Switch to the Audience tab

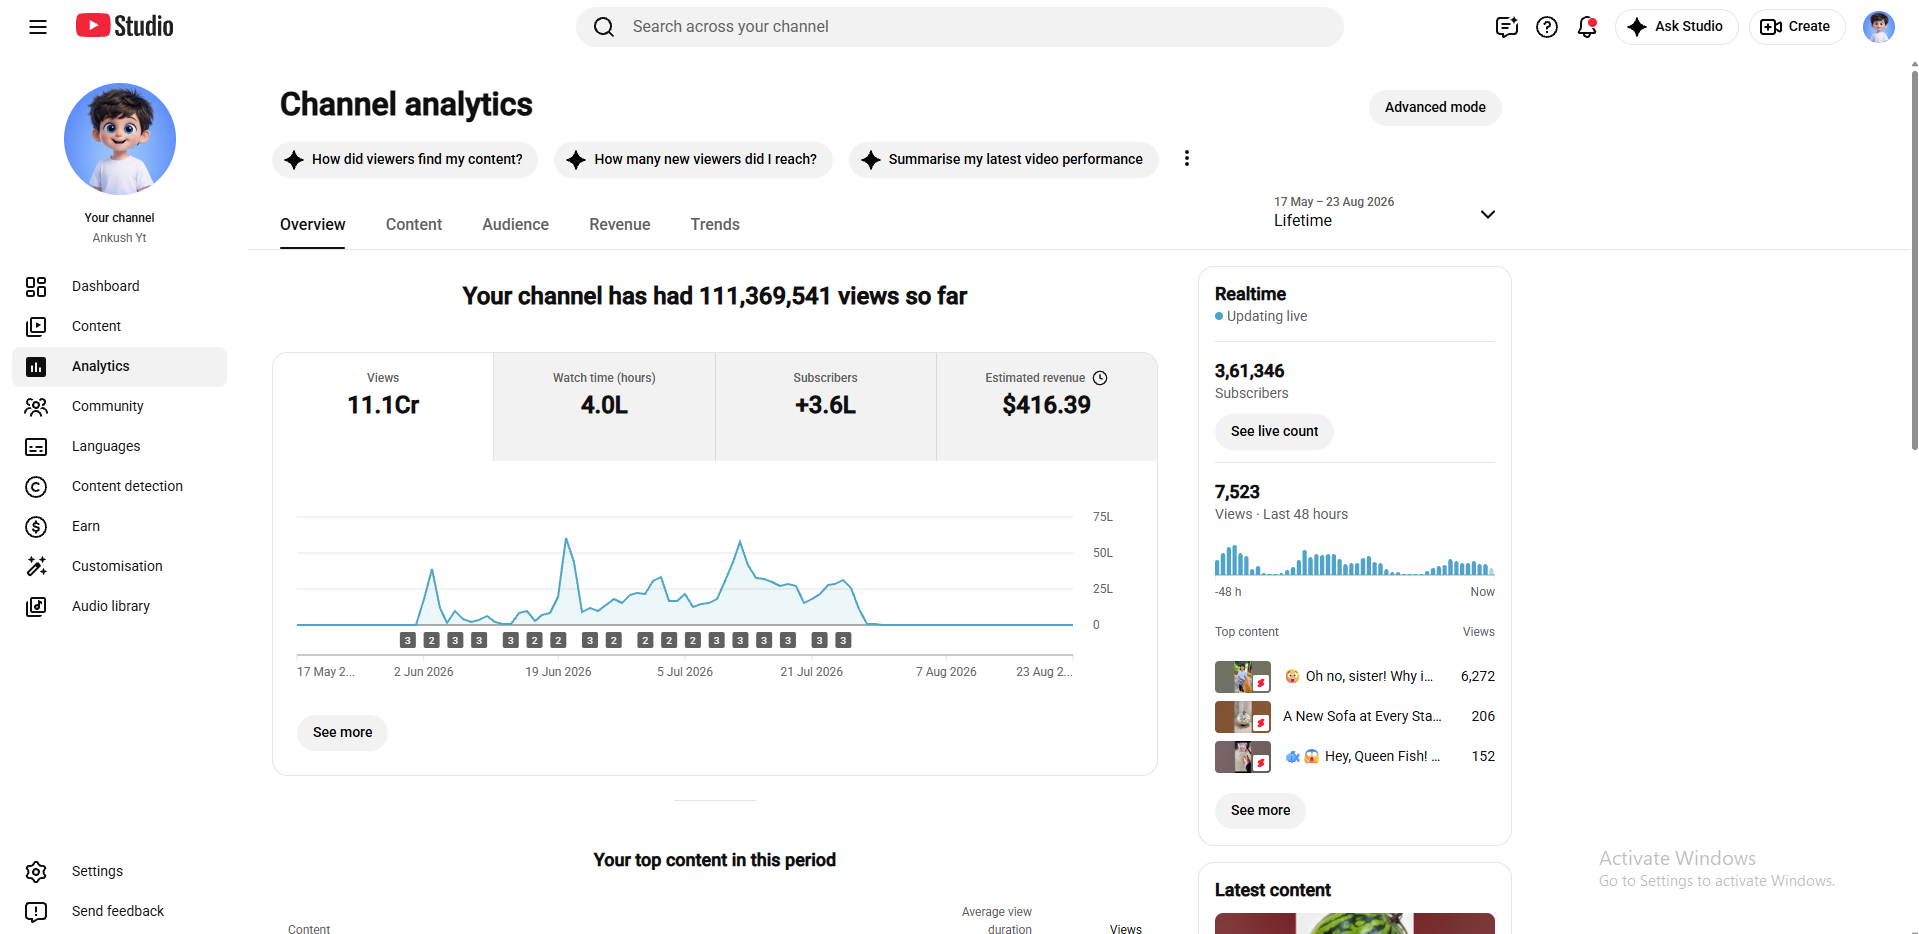click(515, 225)
